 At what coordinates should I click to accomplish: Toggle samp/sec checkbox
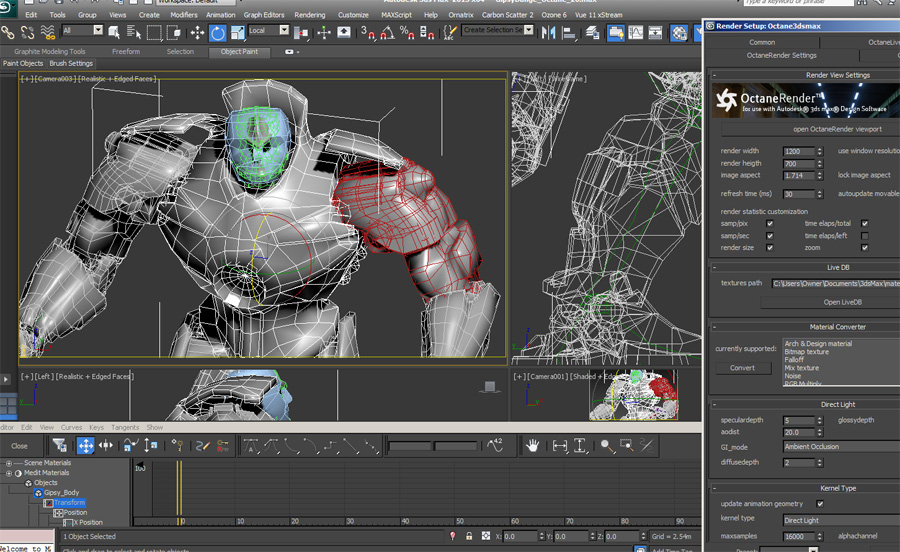pyautogui.click(x=770, y=236)
